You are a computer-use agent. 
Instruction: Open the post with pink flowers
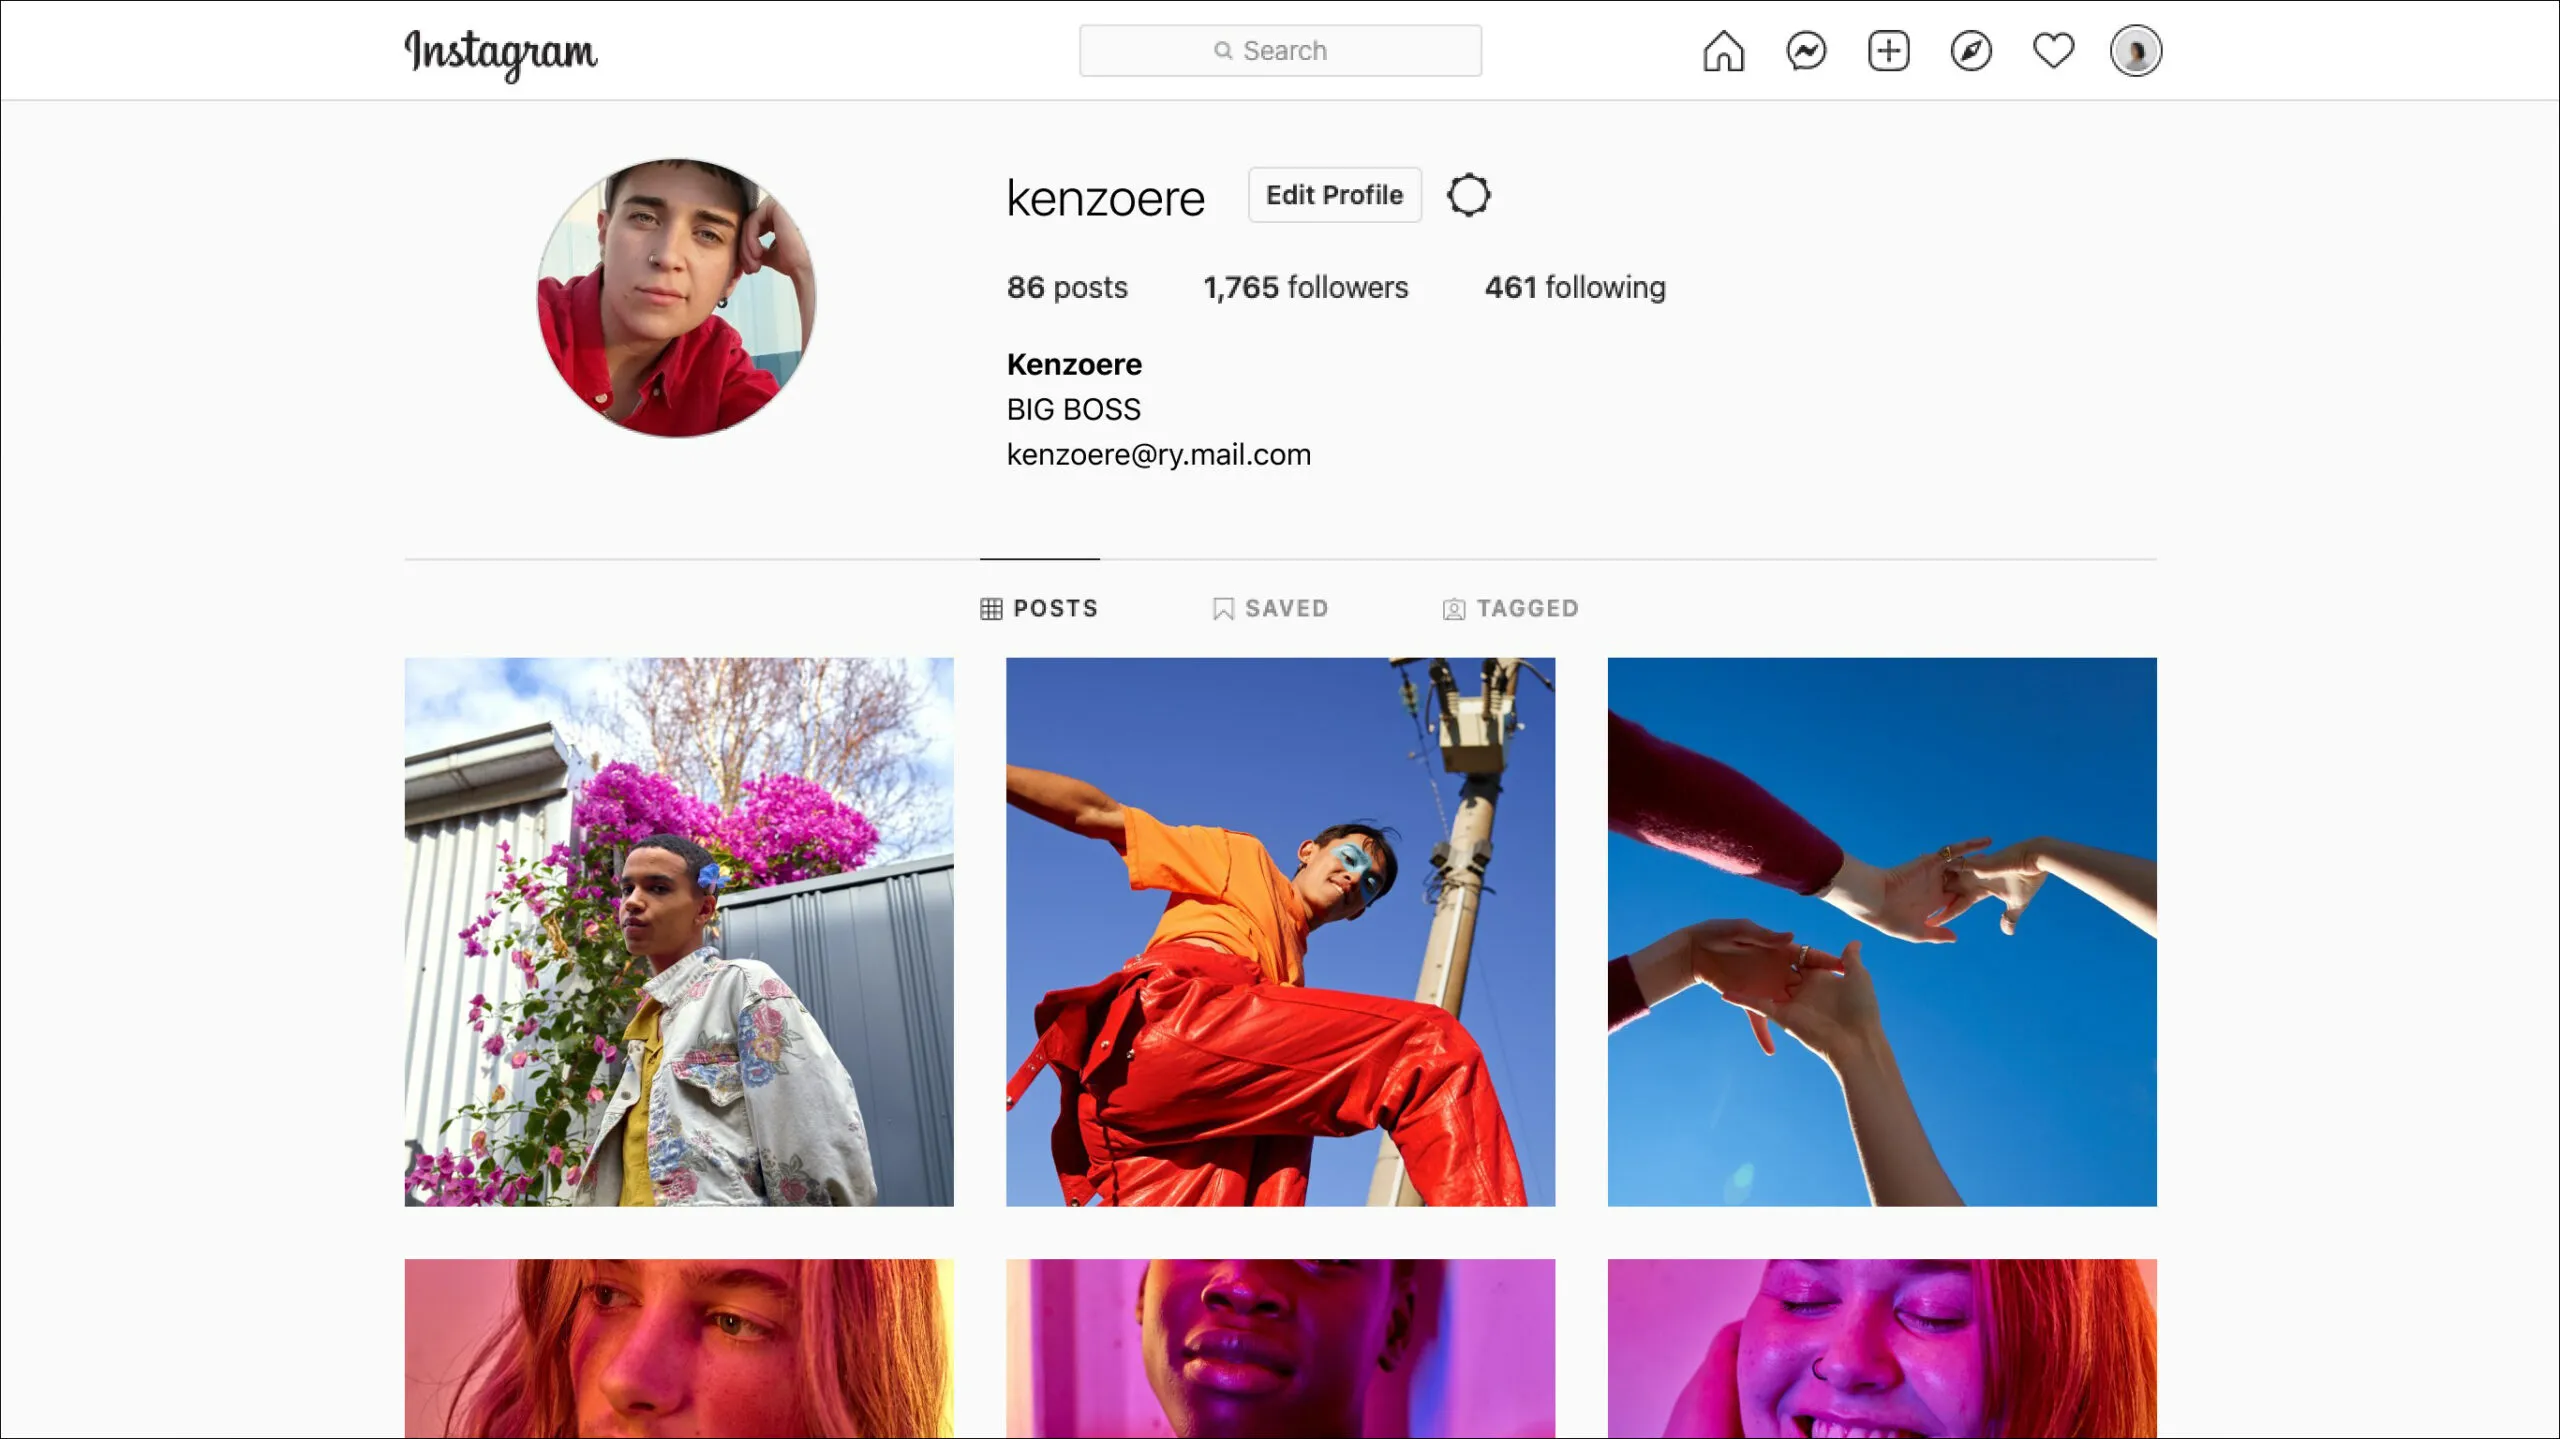(x=679, y=931)
